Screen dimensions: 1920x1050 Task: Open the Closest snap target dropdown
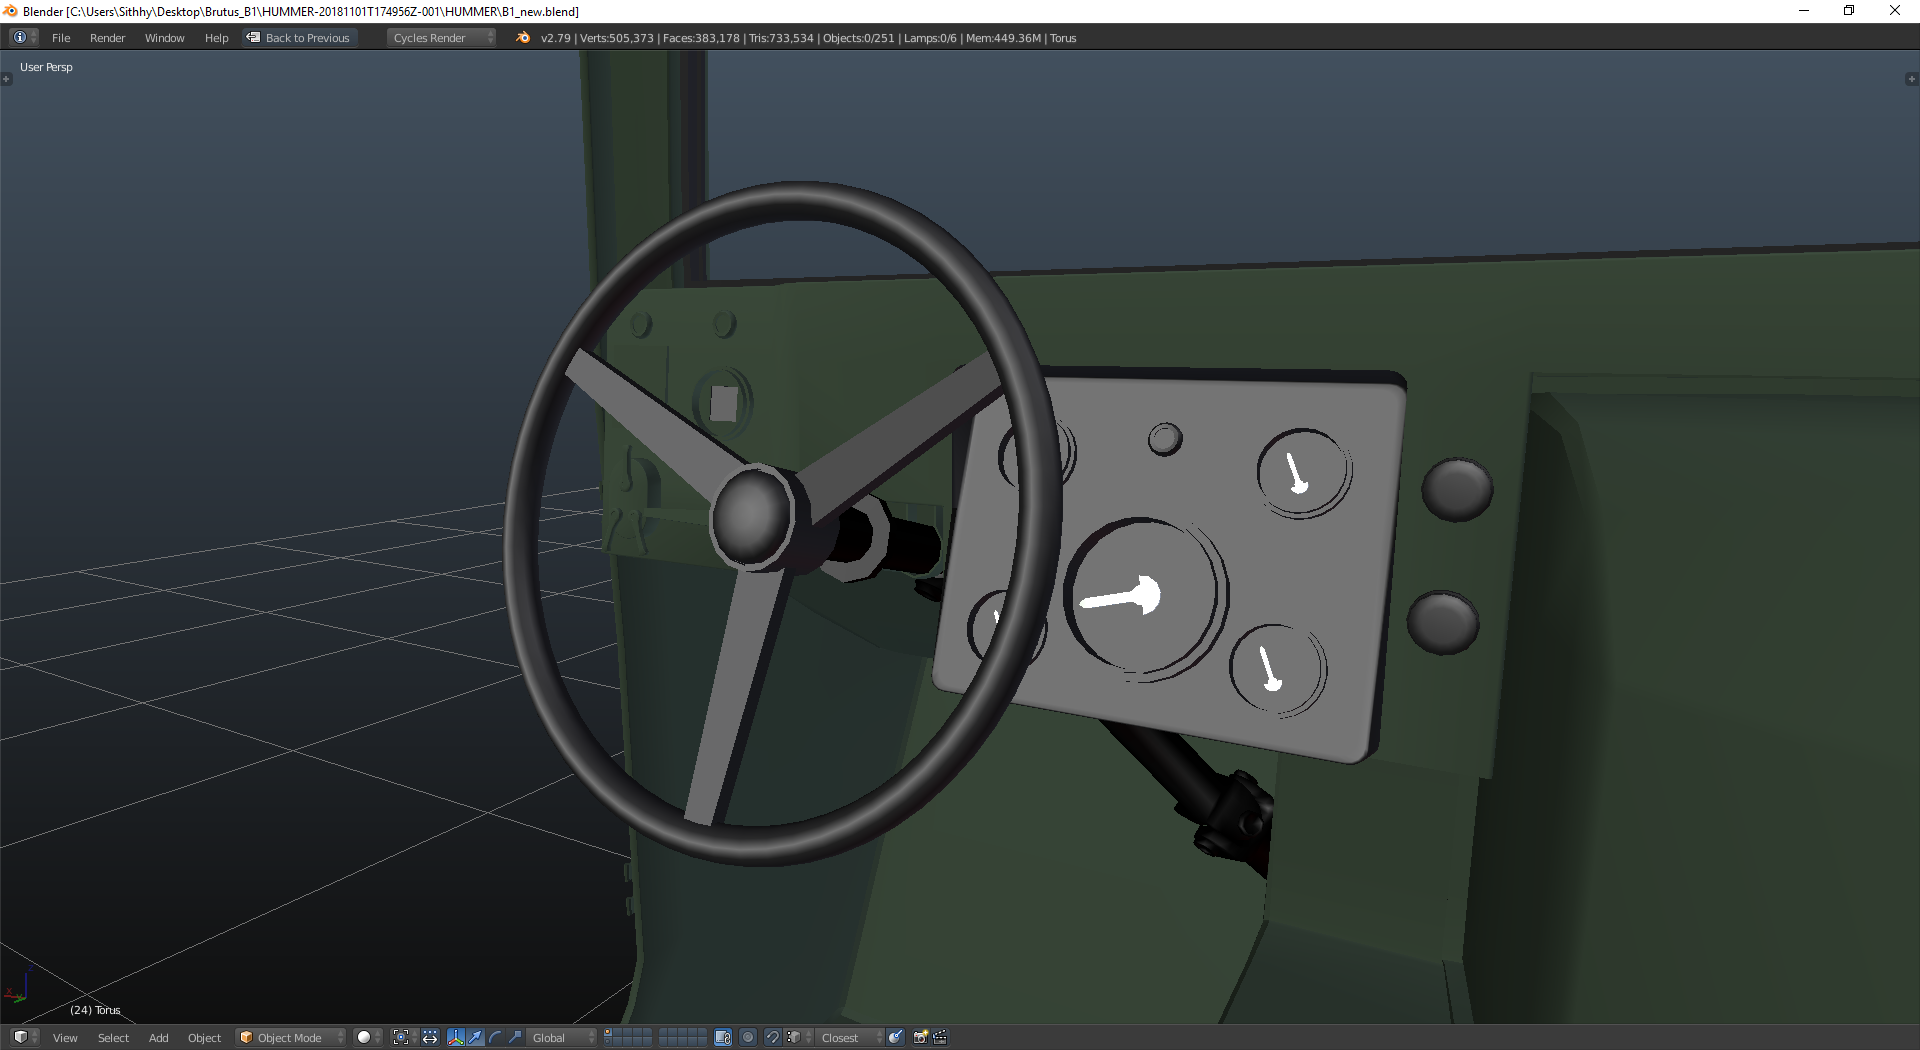pyautogui.click(x=850, y=1037)
